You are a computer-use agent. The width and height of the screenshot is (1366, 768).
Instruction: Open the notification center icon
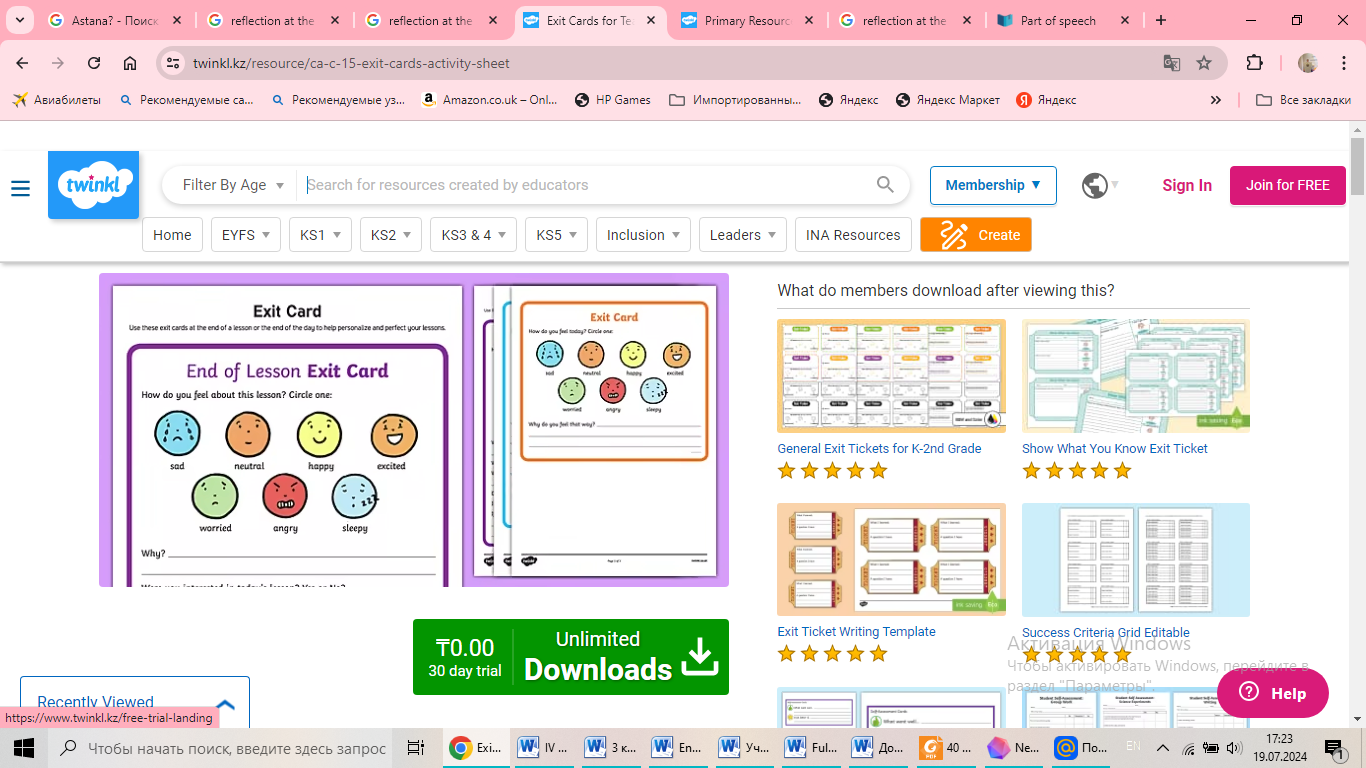[1333, 748]
